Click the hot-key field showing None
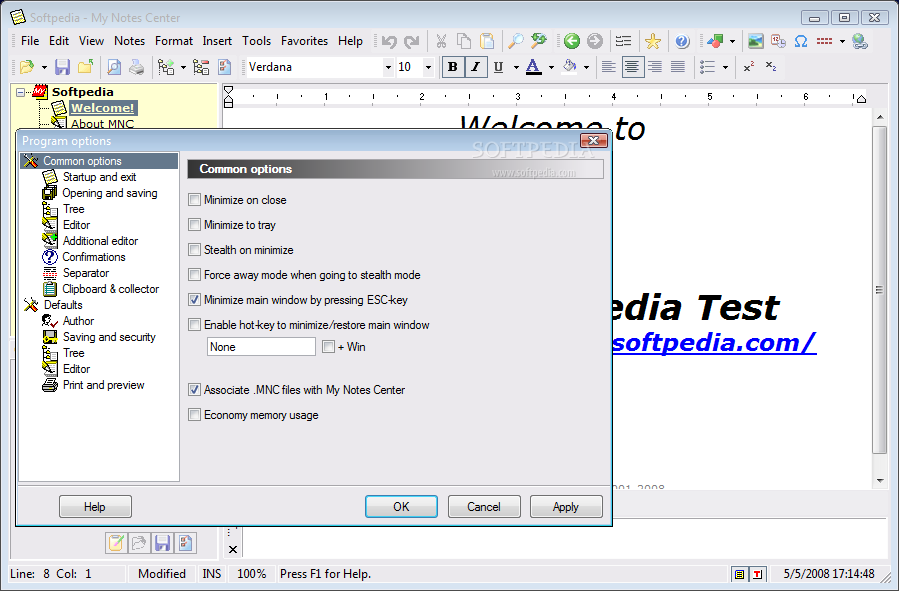 pos(261,347)
